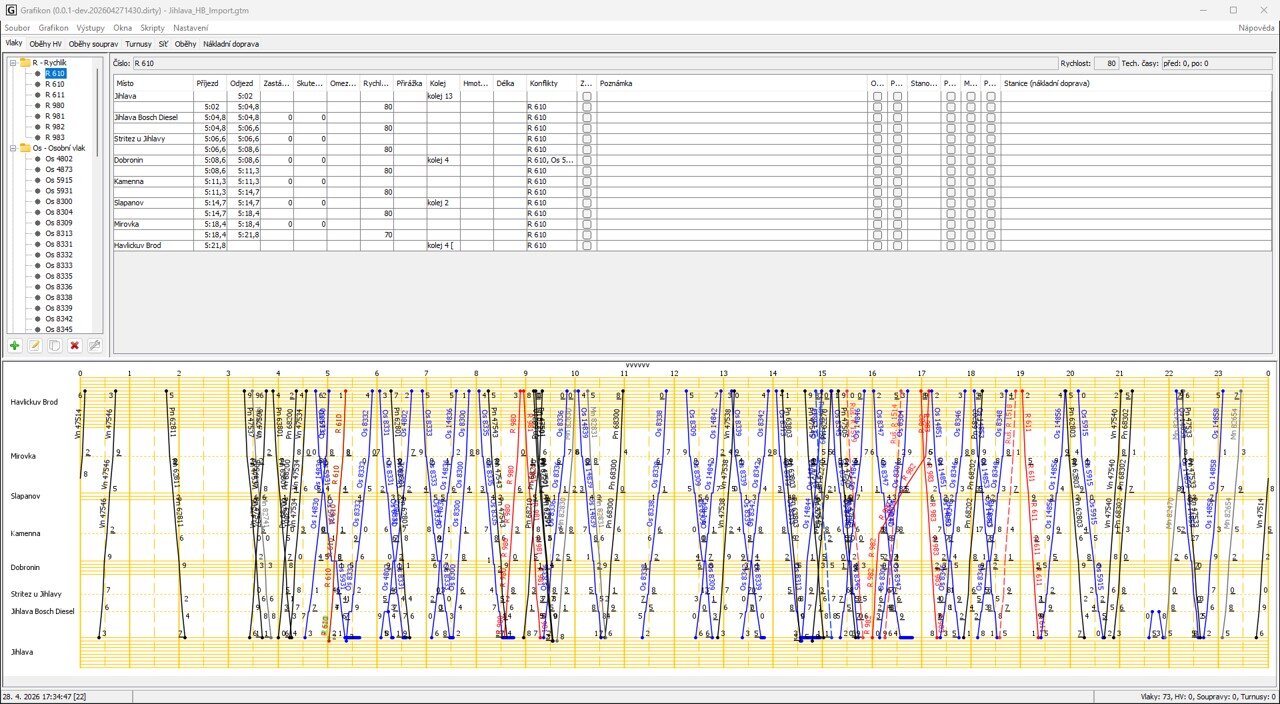Open the Nápověda help menu
This screenshot has height=704, width=1280.
1256,28
